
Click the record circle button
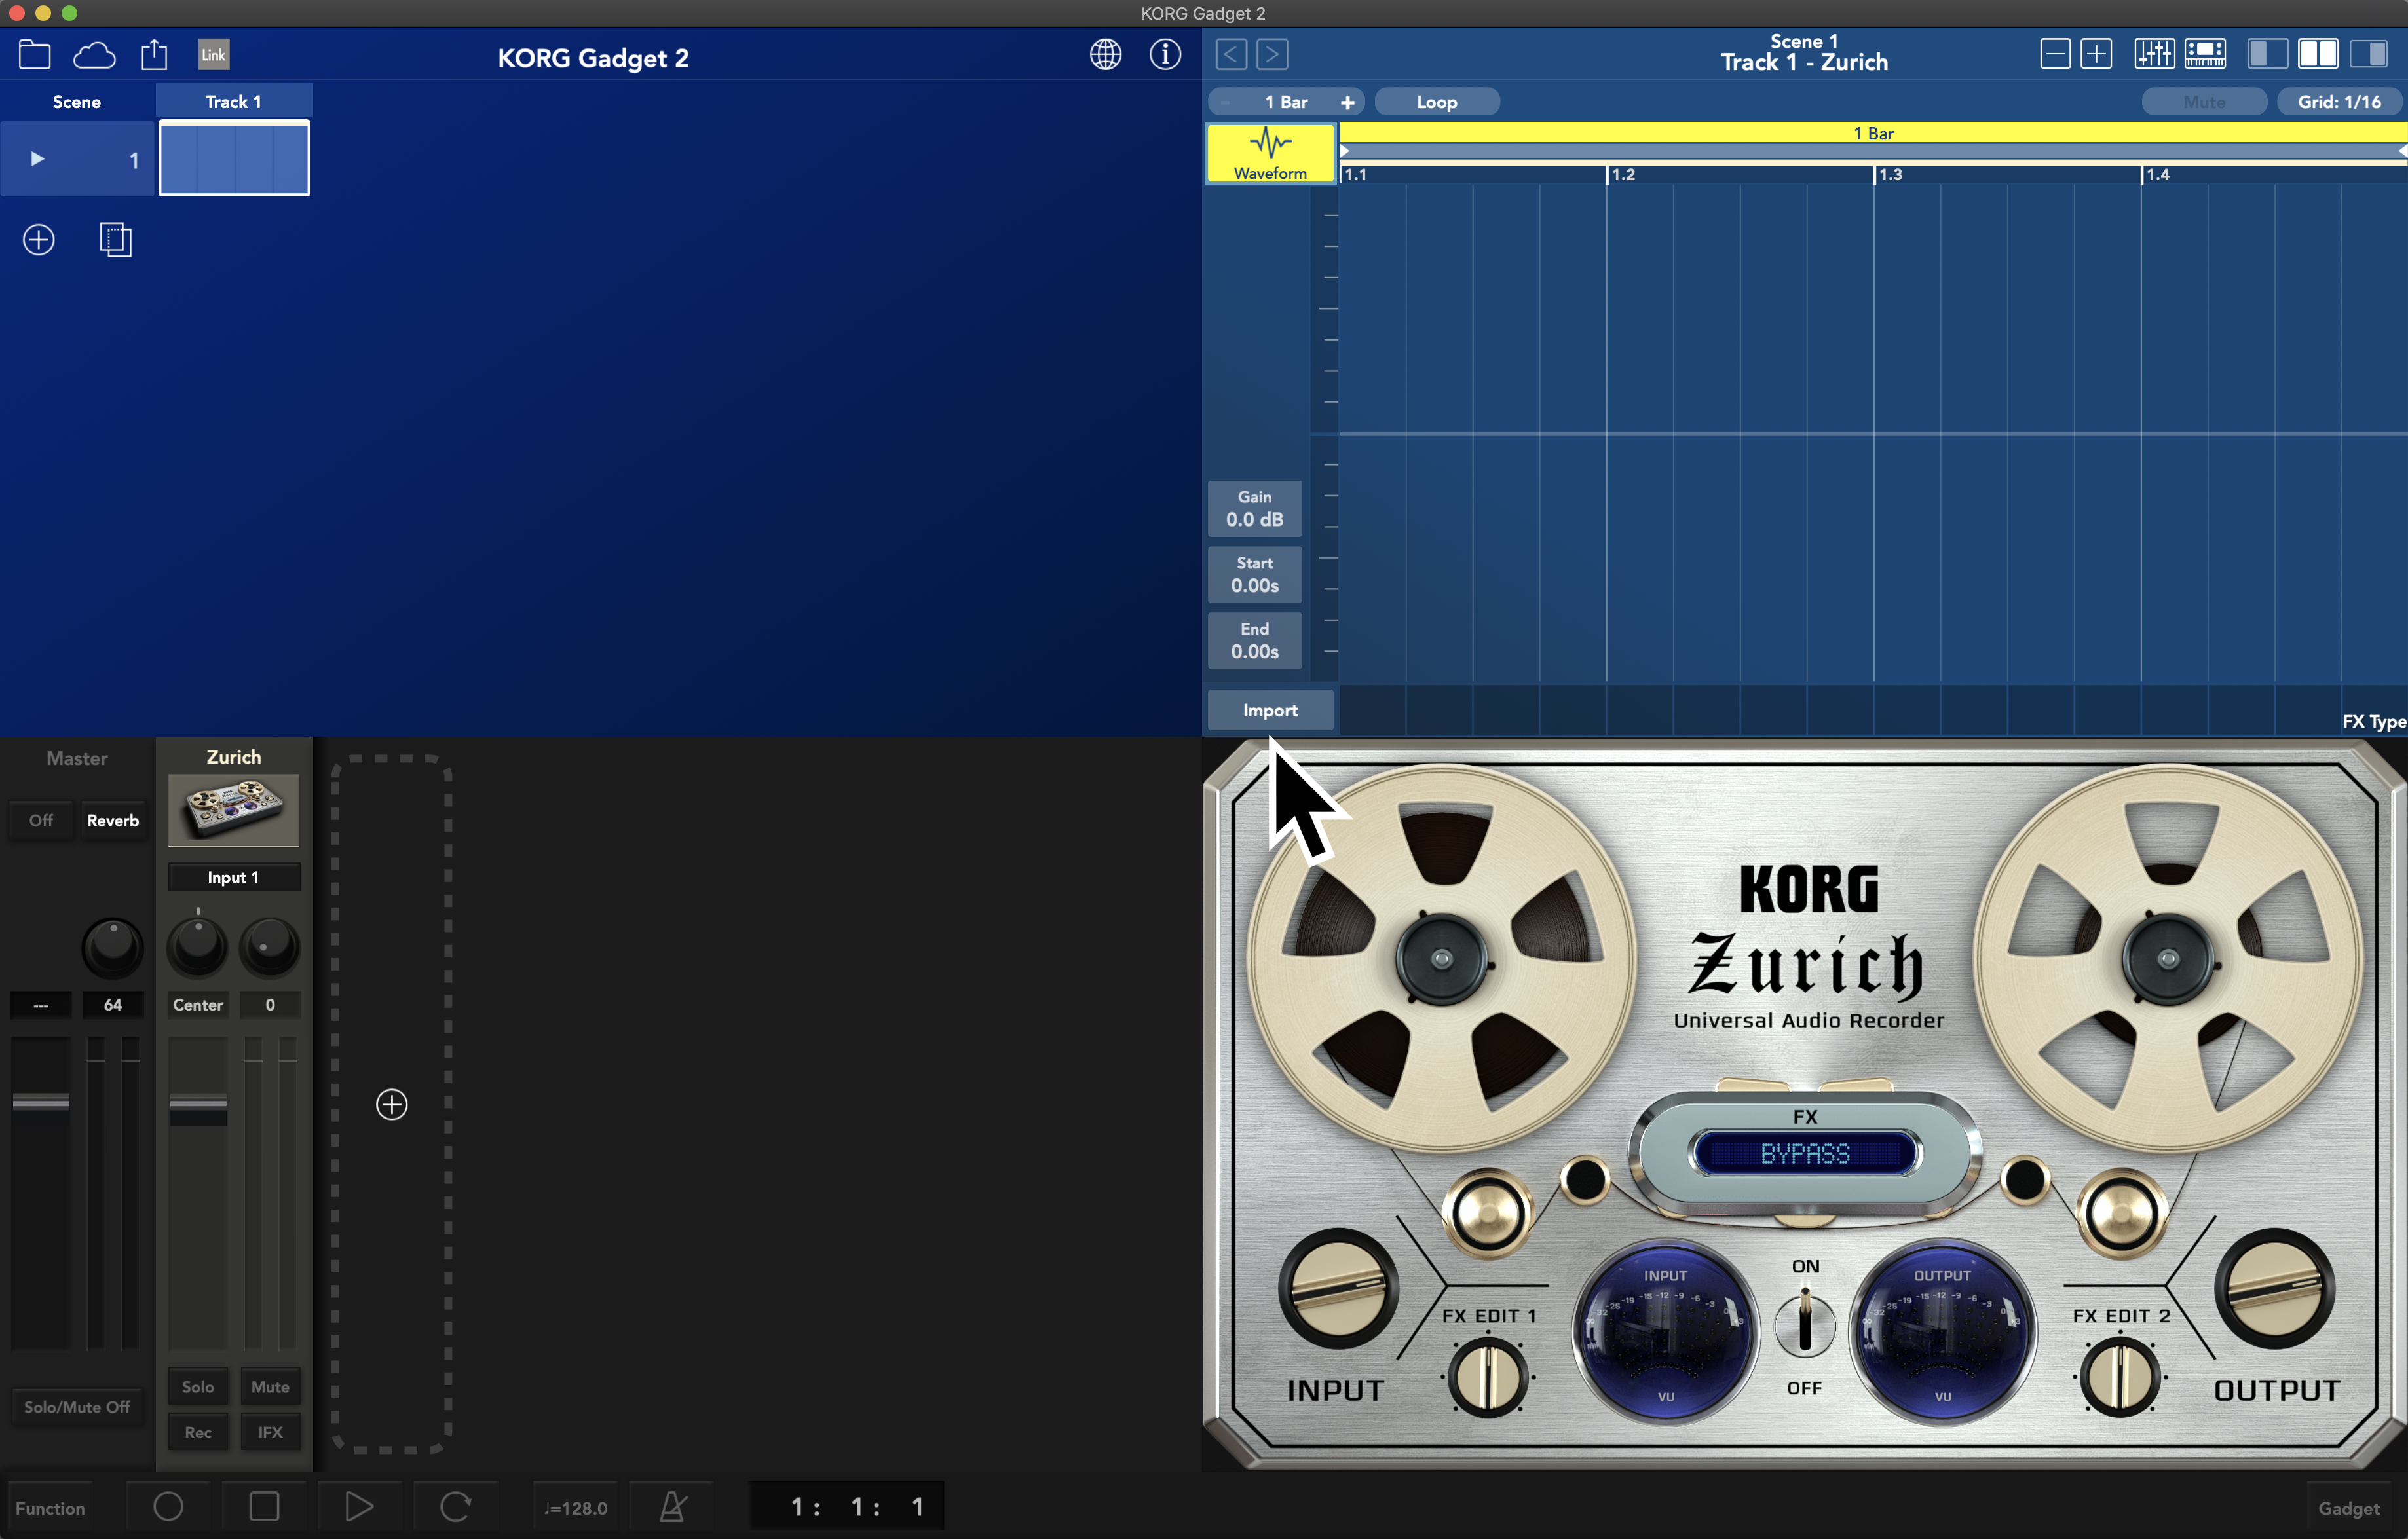(x=168, y=1506)
